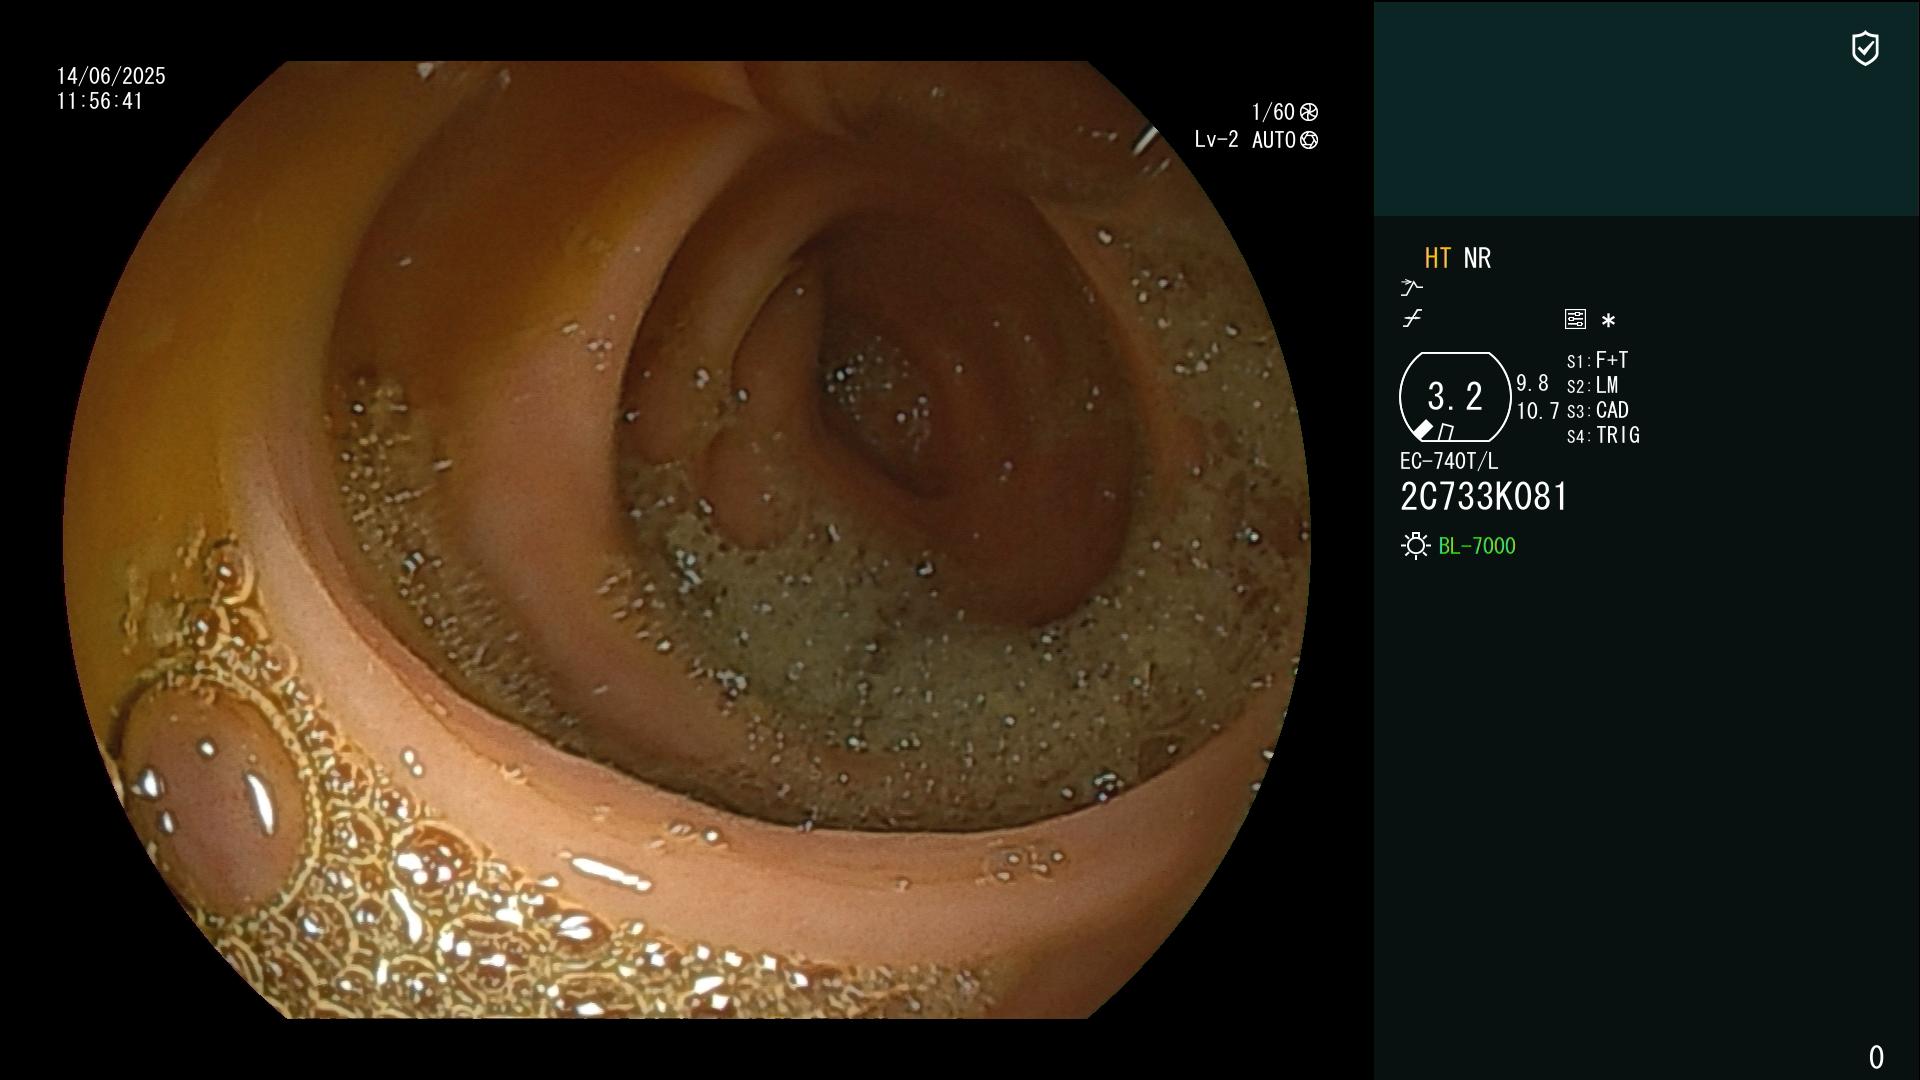Click the filled channel marker in scope diagram
Image resolution: width=1920 pixels, height=1080 pixels.
(1423, 430)
